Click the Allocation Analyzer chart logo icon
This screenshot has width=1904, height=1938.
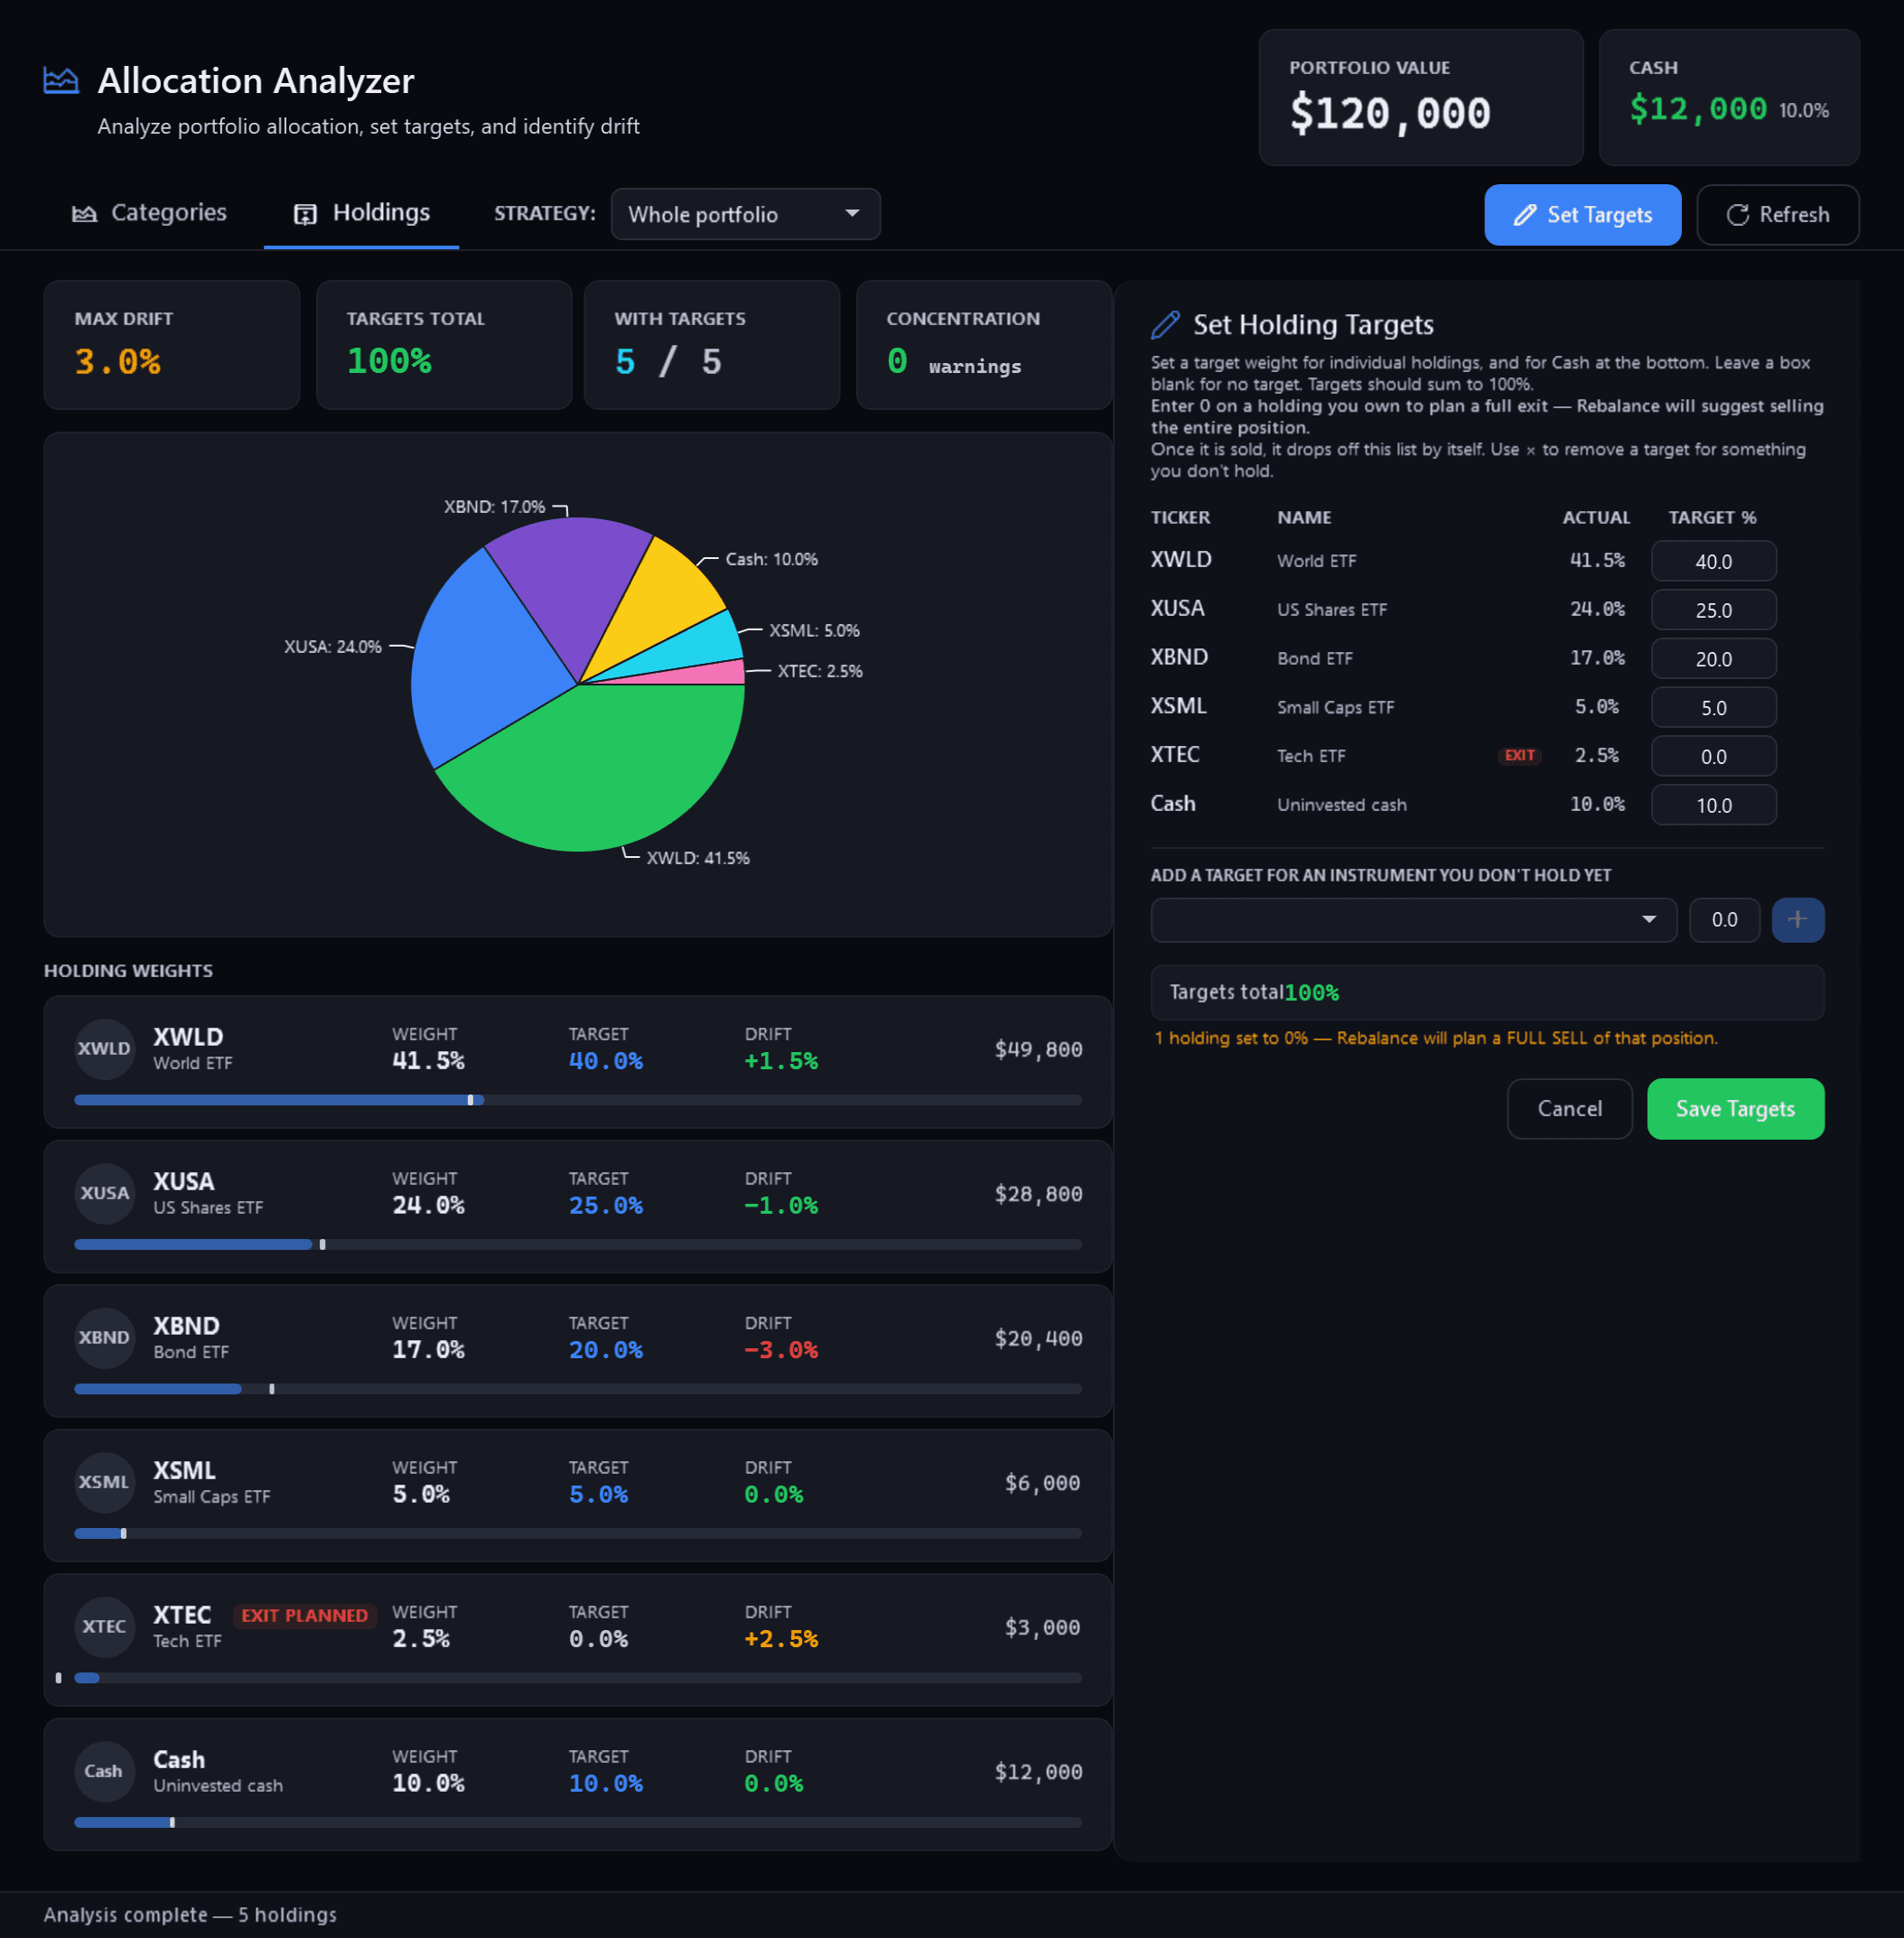tap(61, 80)
